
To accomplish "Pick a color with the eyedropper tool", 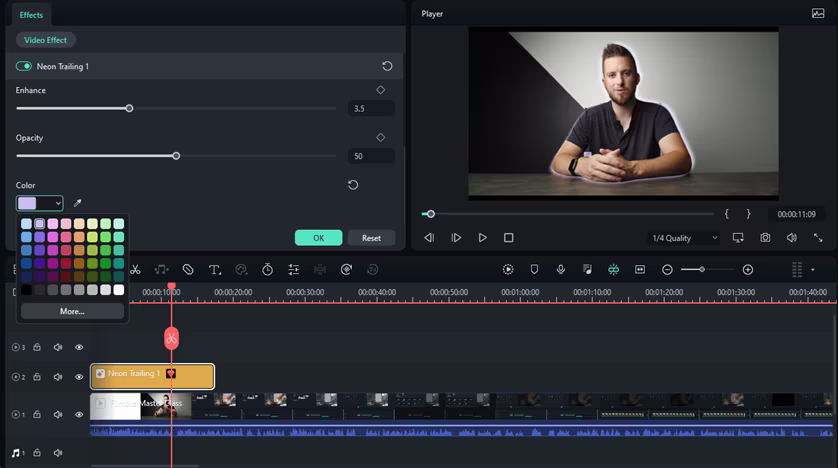I will [x=77, y=203].
